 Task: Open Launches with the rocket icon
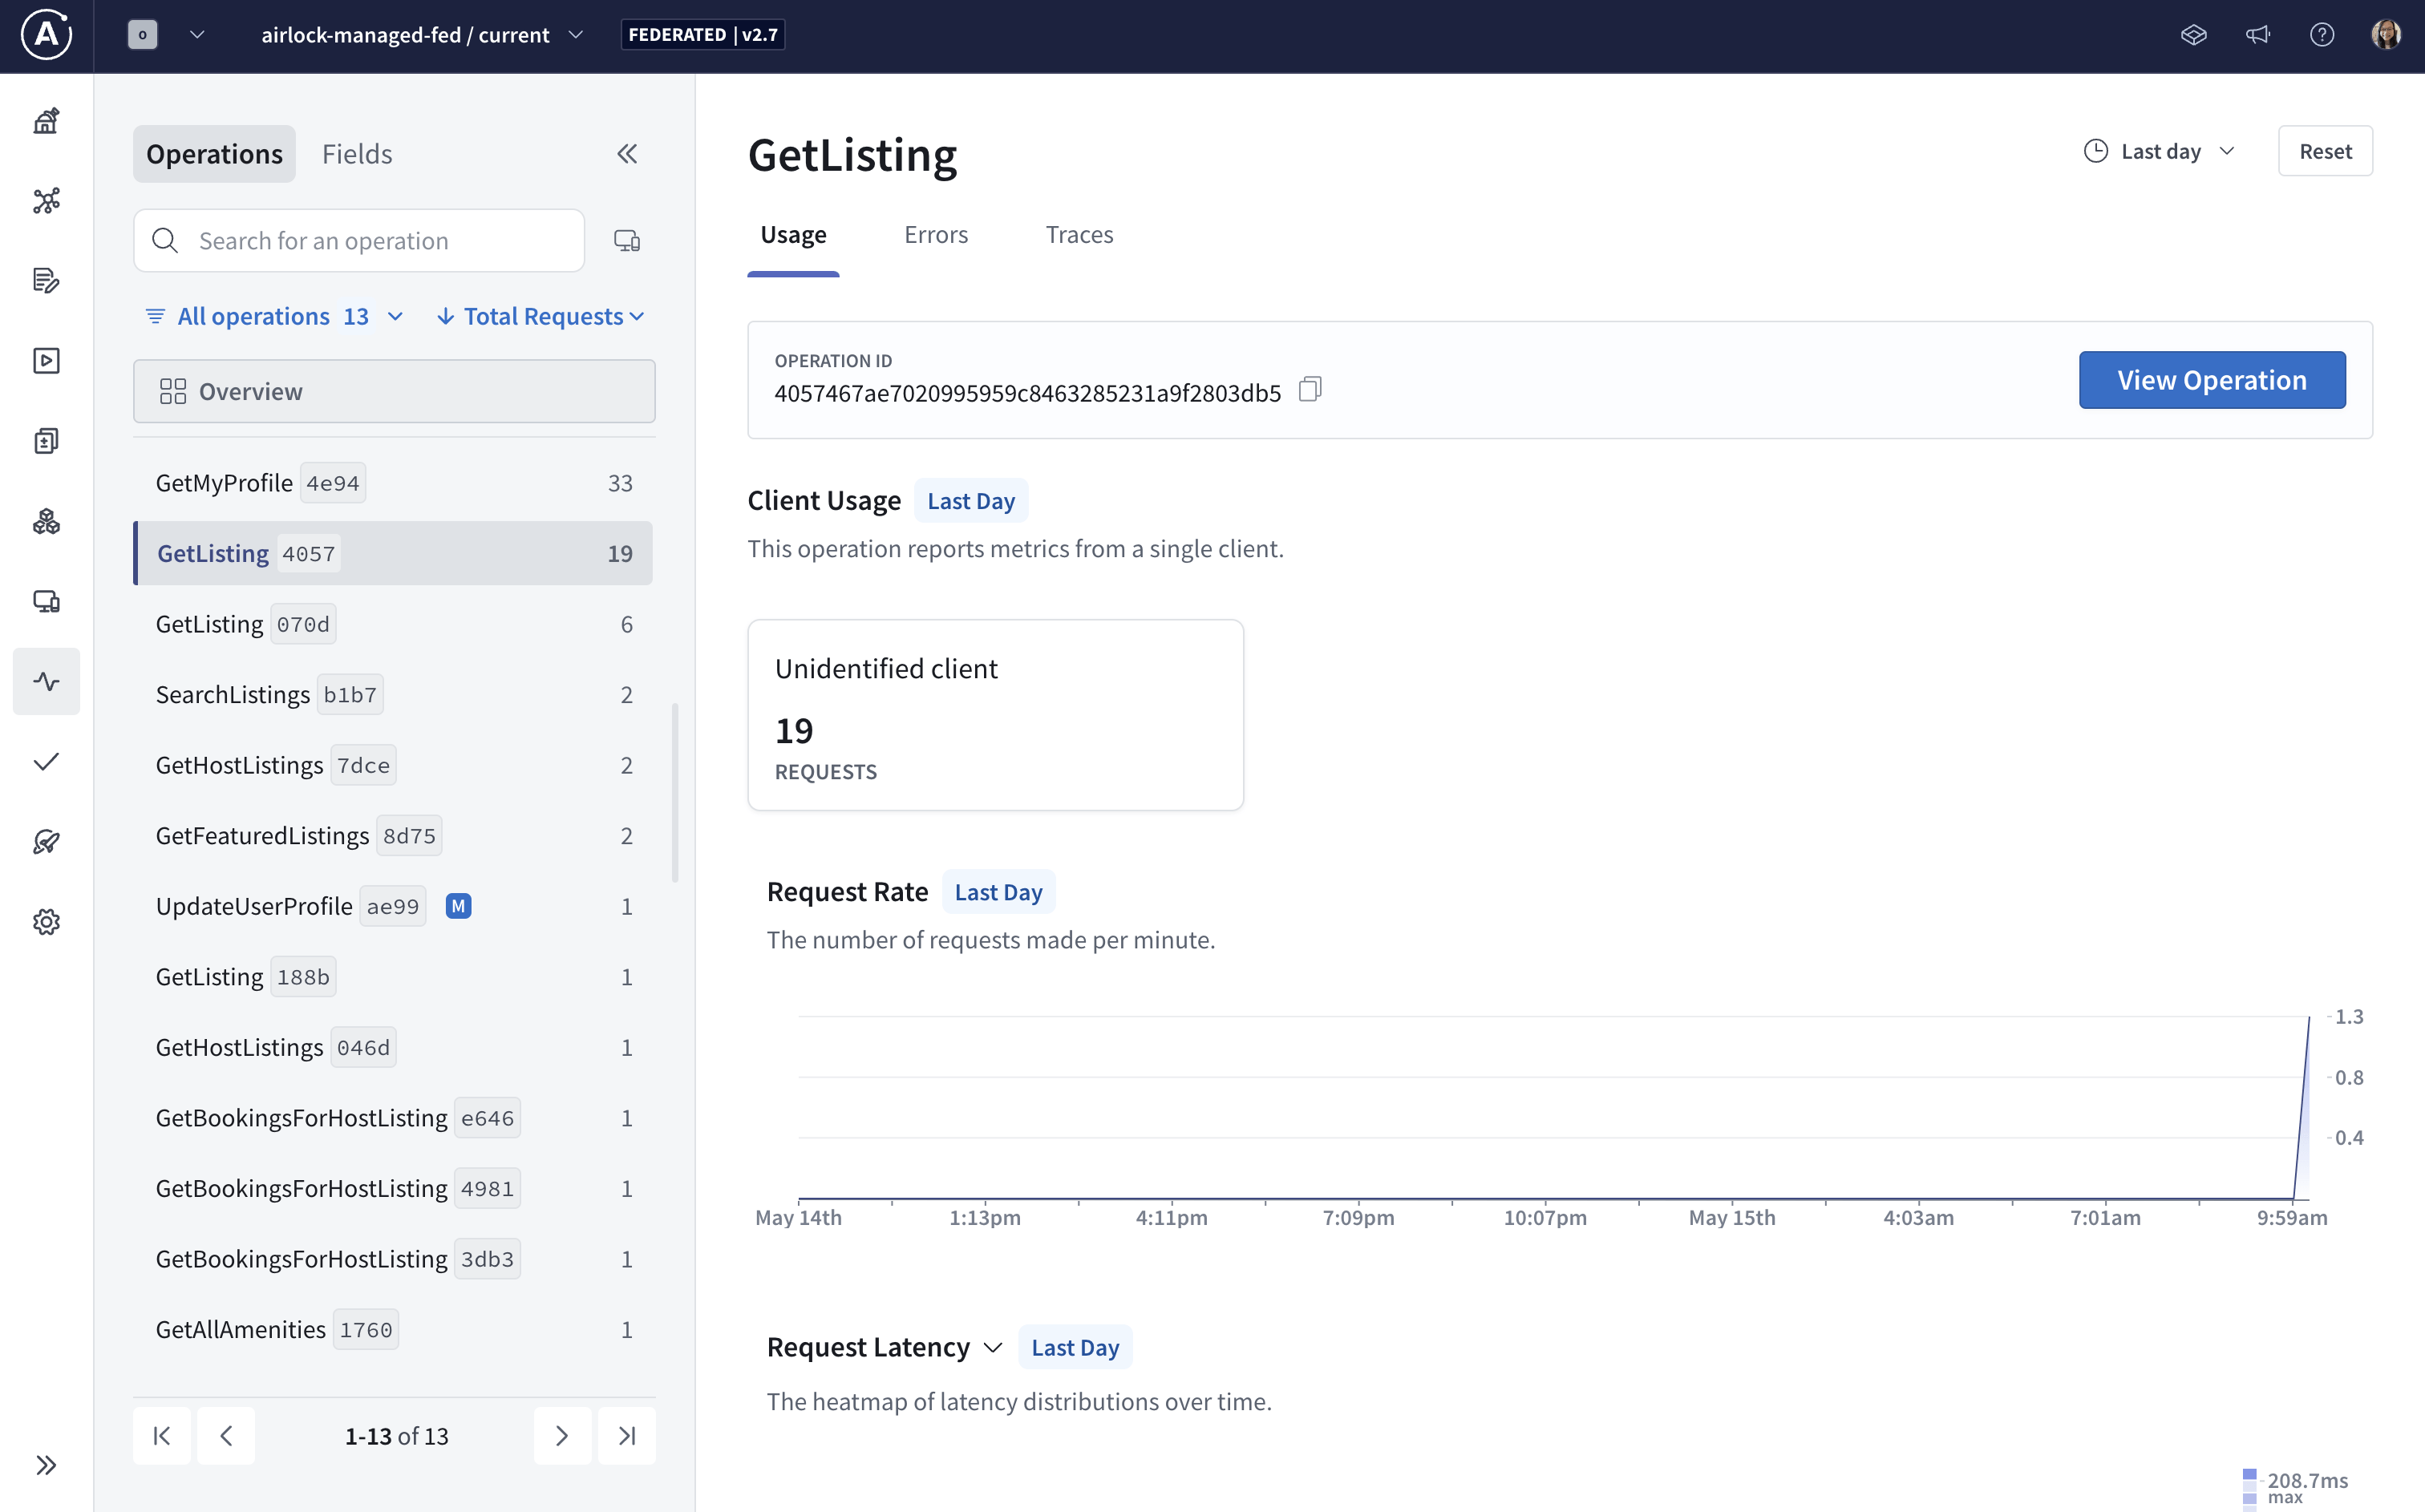(x=46, y=841)
